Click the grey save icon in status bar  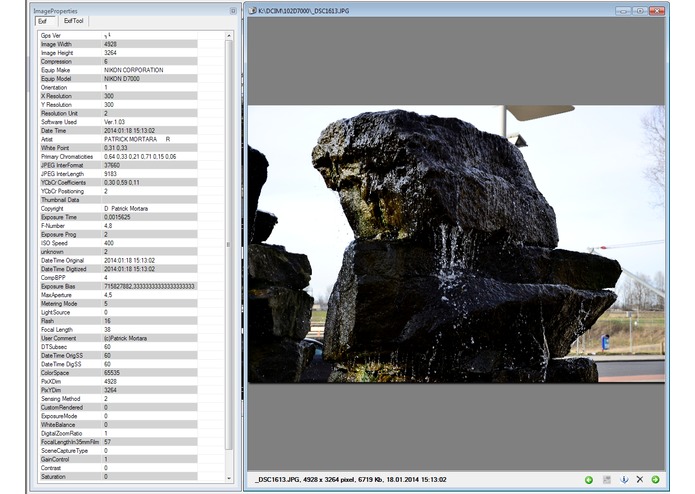coord(607,480)
